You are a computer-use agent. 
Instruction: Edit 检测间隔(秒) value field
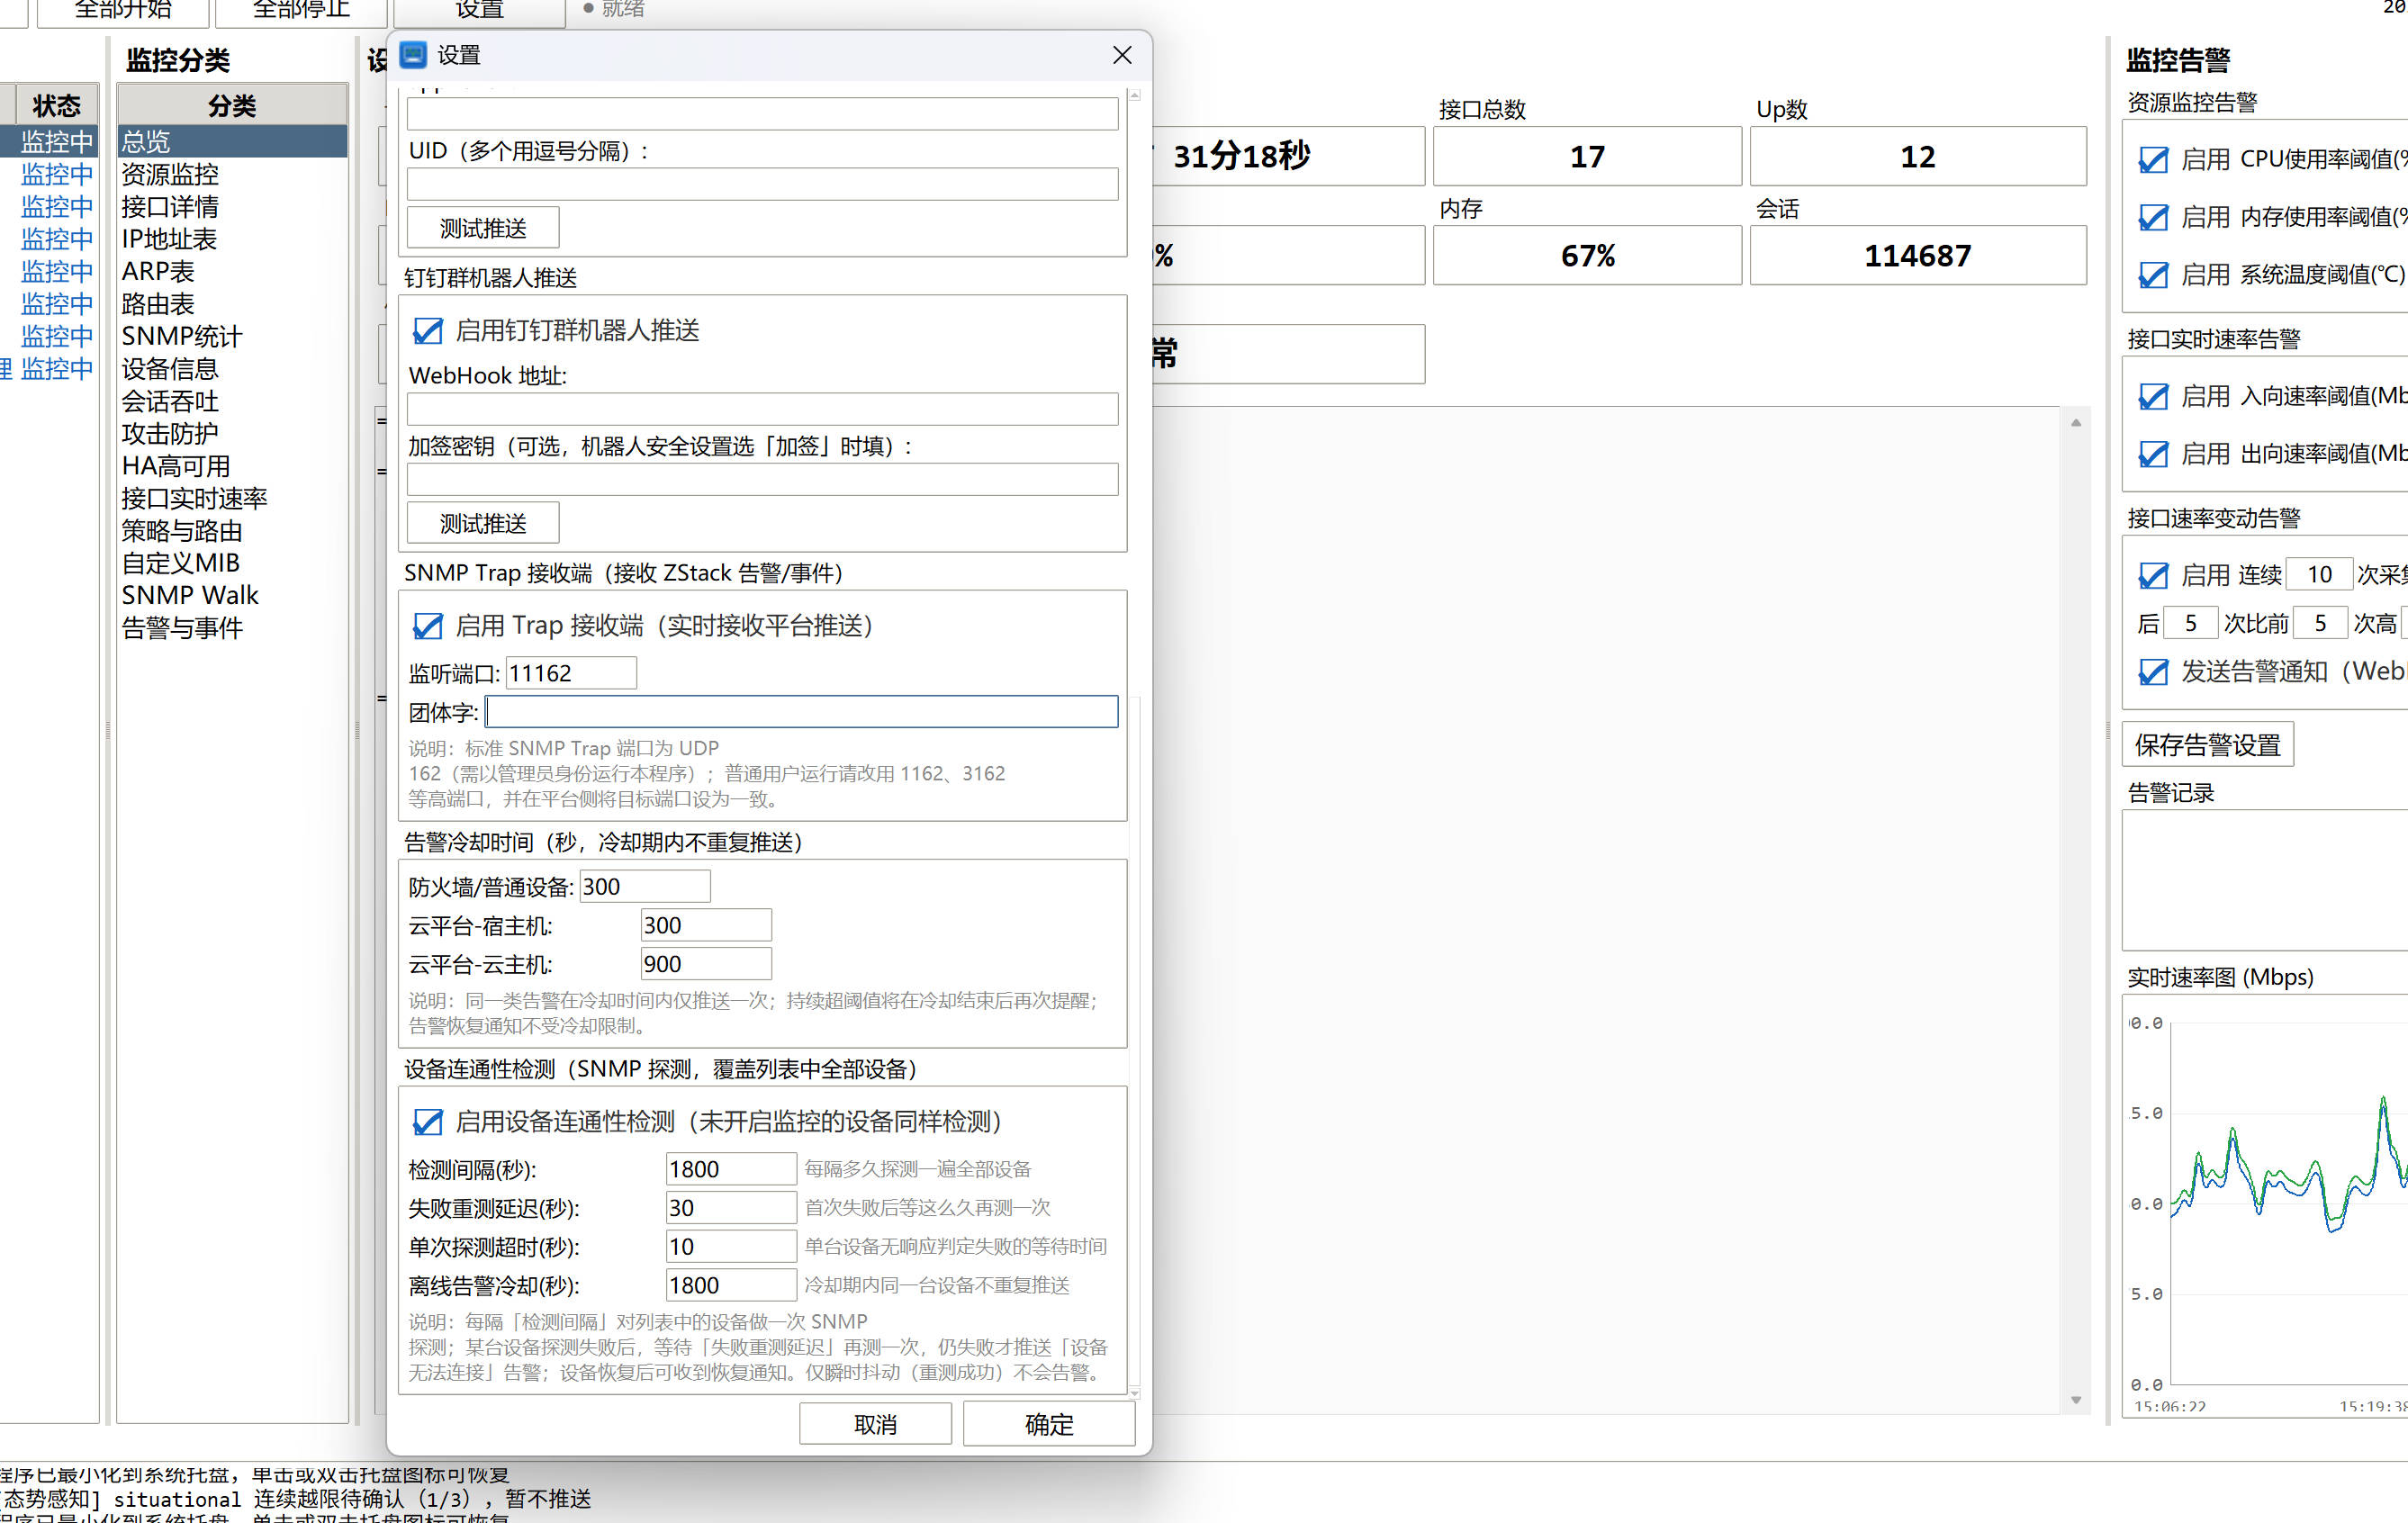731,1169
